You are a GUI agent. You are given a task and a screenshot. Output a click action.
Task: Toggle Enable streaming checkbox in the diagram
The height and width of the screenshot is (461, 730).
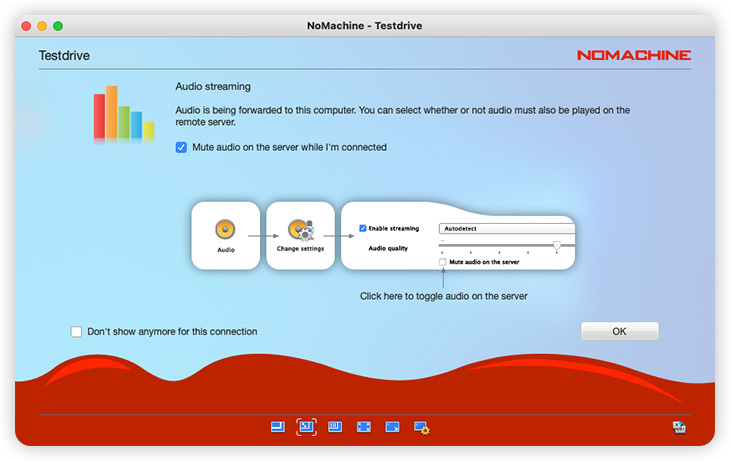[362, 228]
